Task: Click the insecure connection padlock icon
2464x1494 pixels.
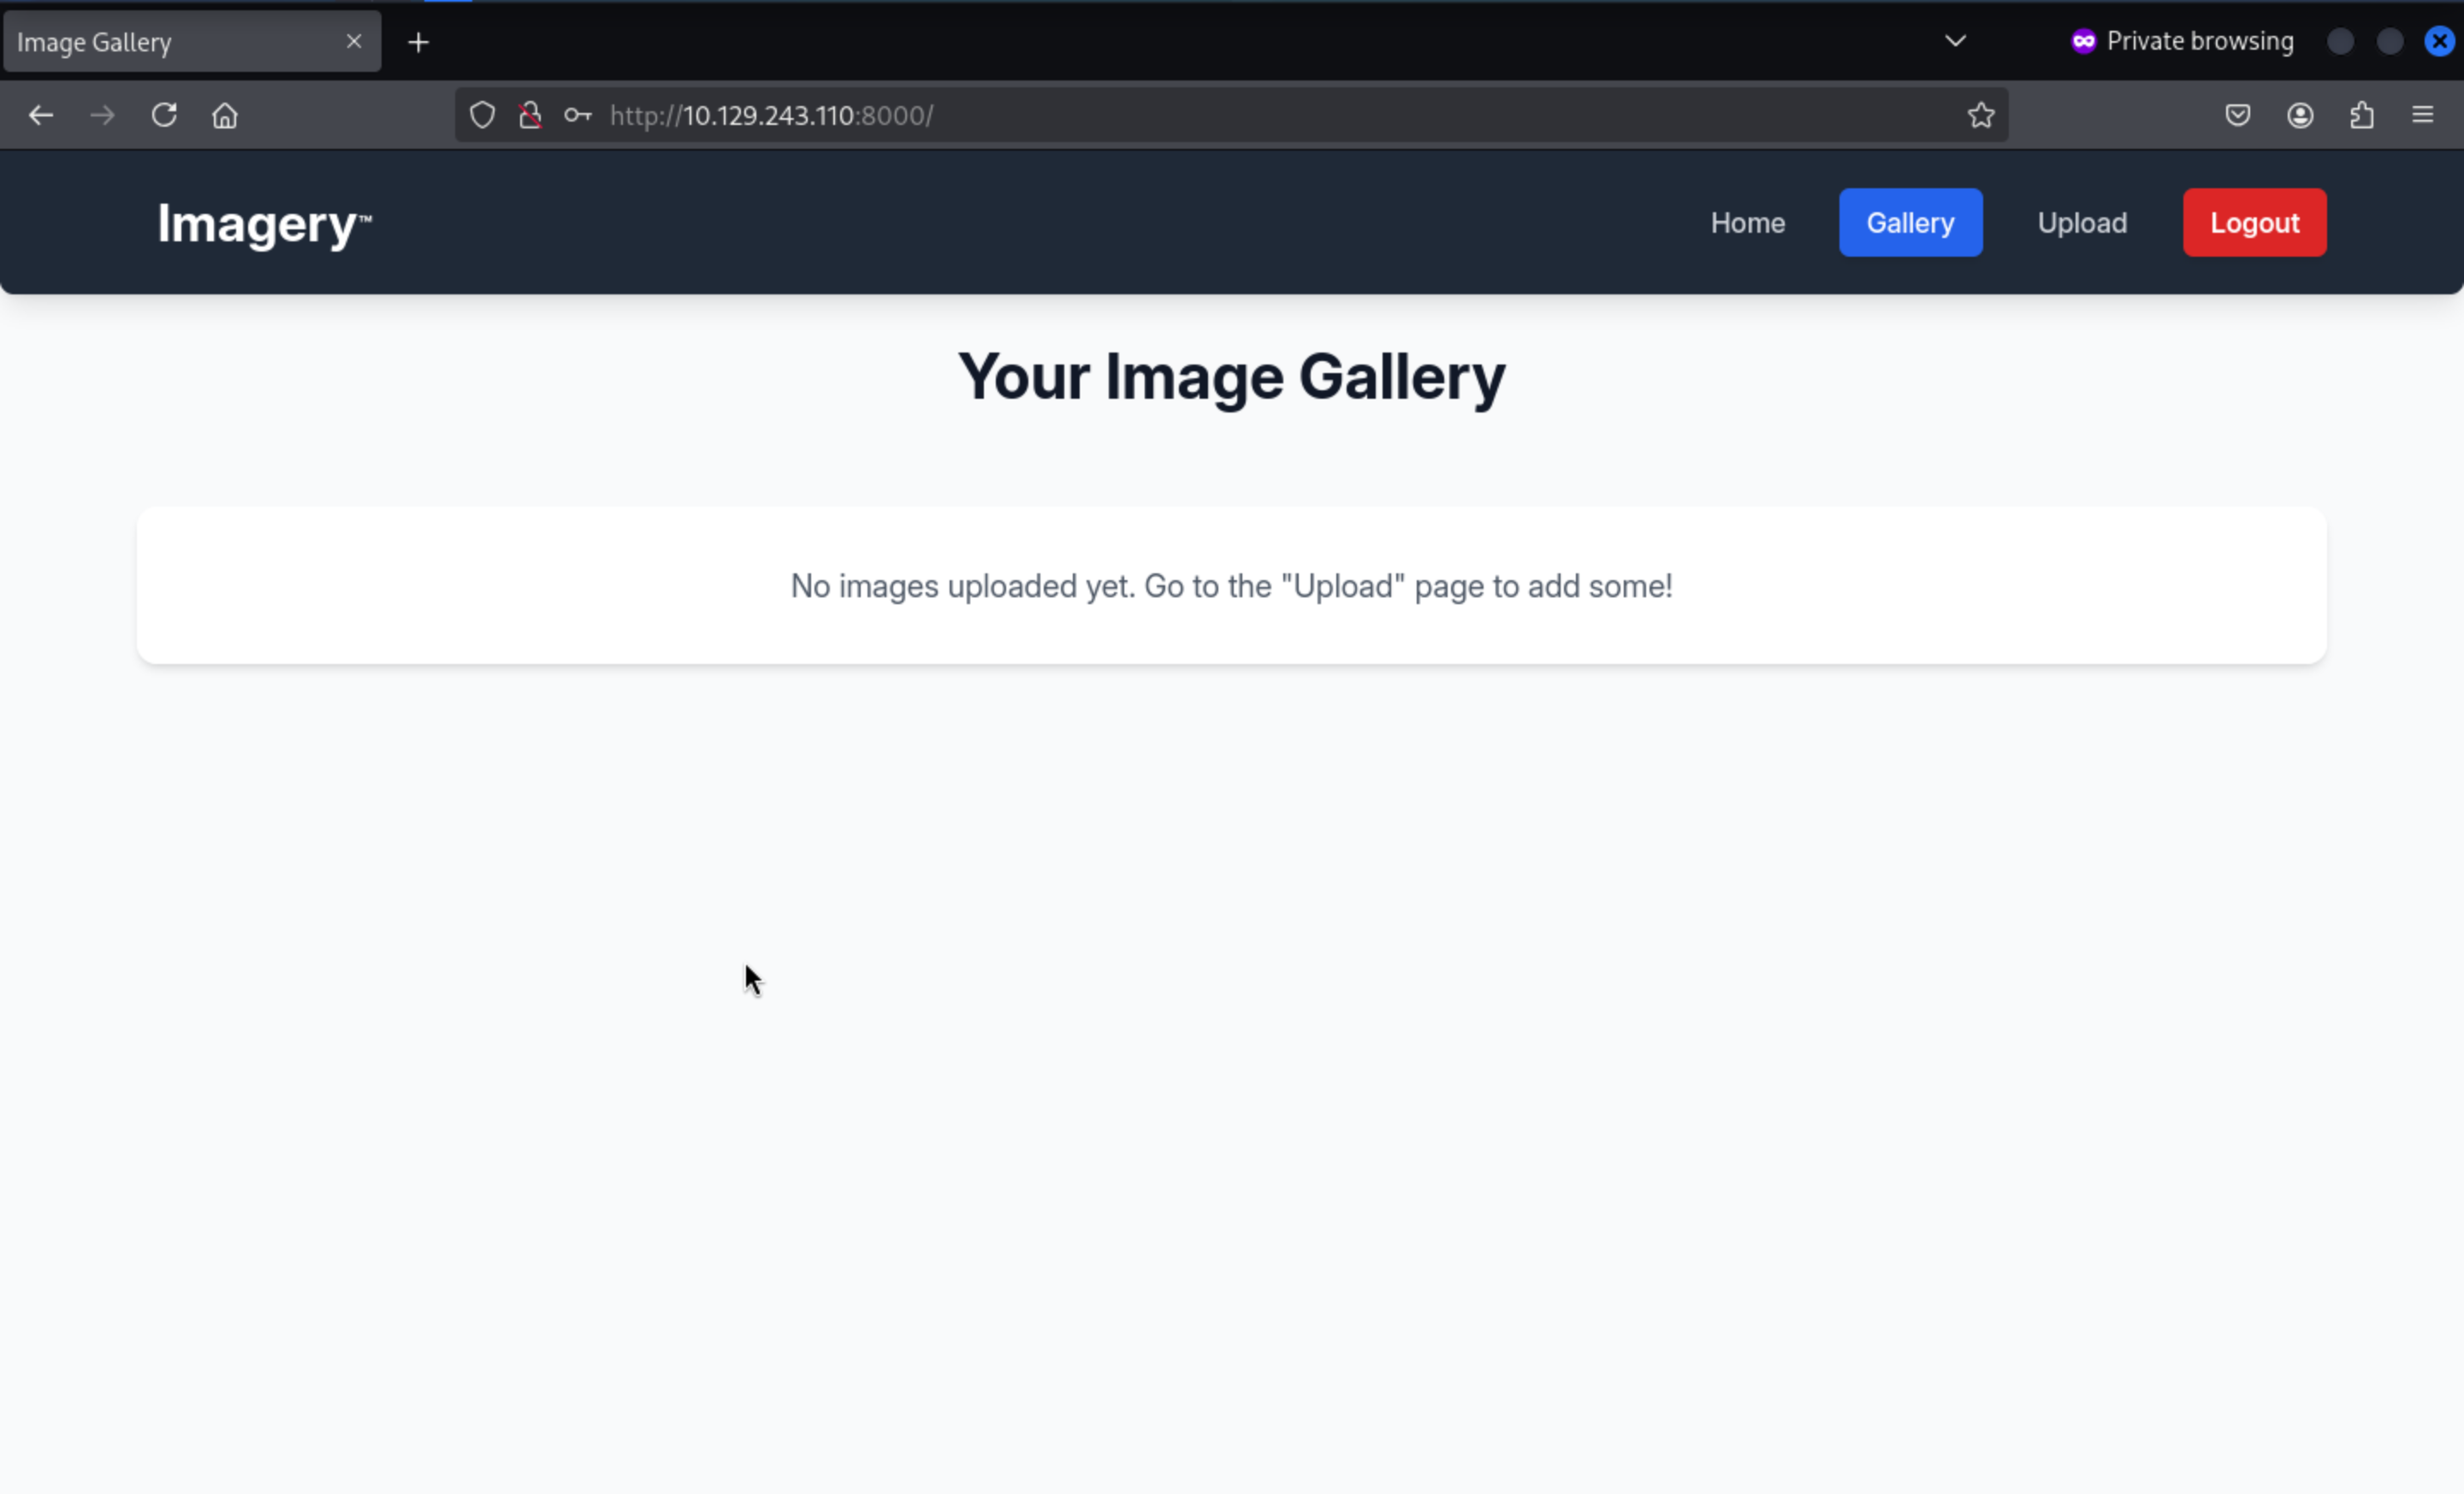Action: (x=530, y=115)
